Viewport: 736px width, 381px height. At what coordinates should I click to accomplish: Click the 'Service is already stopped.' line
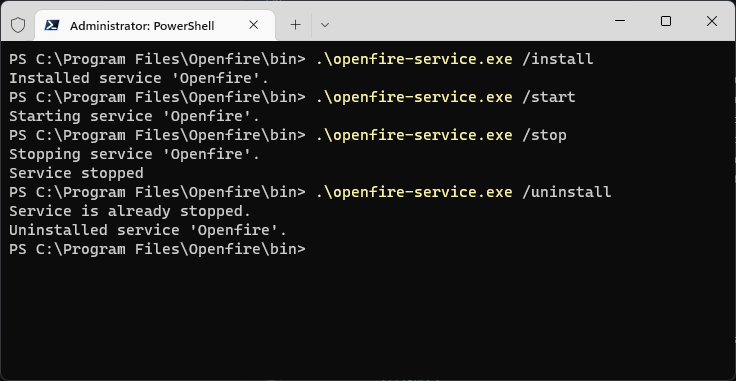pyautogui.click(x=130, y=211)
